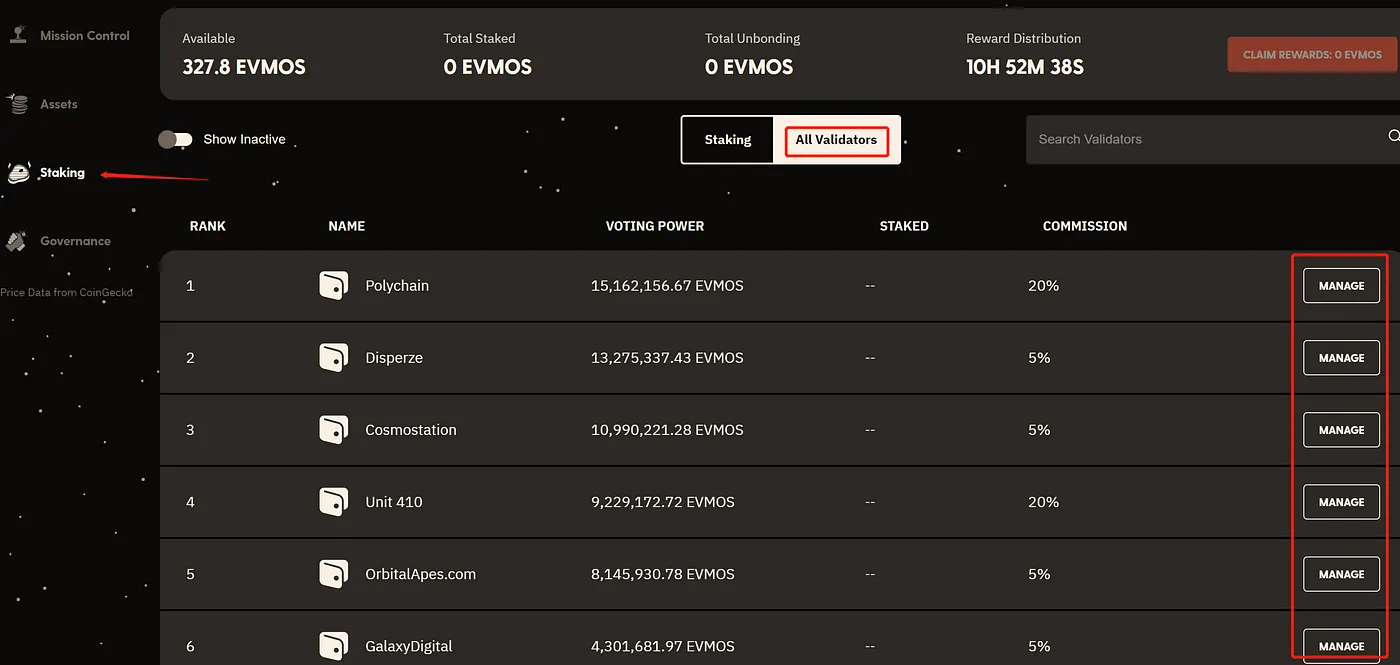Click Manage for GalaxyDigital
The width and height of the screenshot is (1400, 665).
[x=1341, y=646]
